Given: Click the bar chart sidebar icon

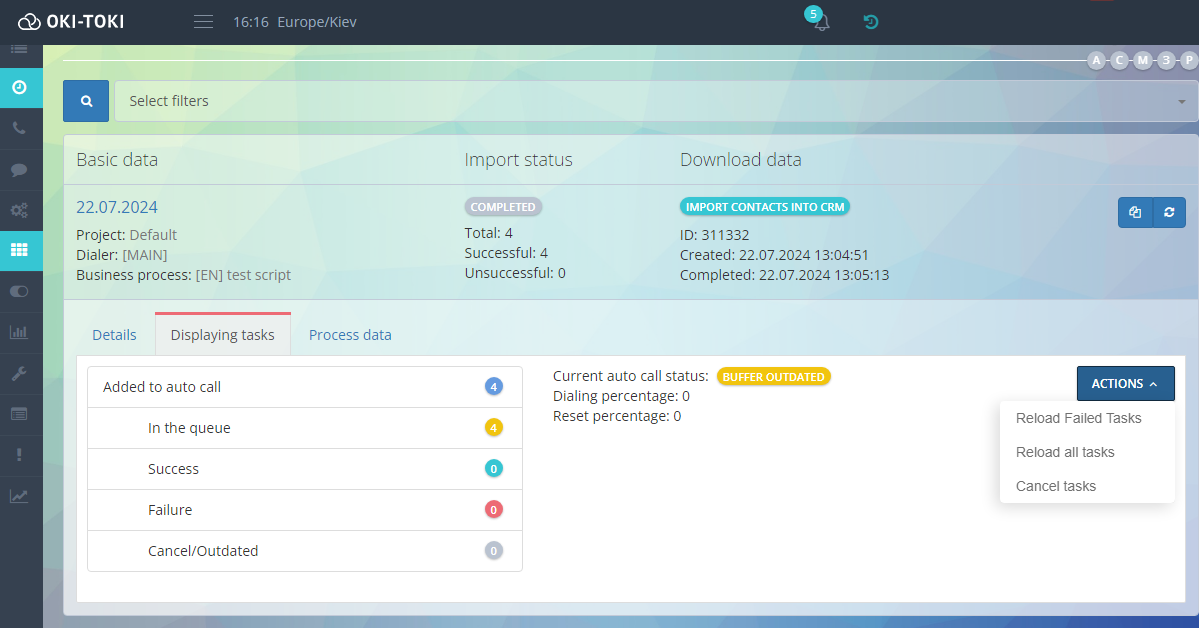Looking at the screenshot, I should pyautogui.click(x=19, y=332).
